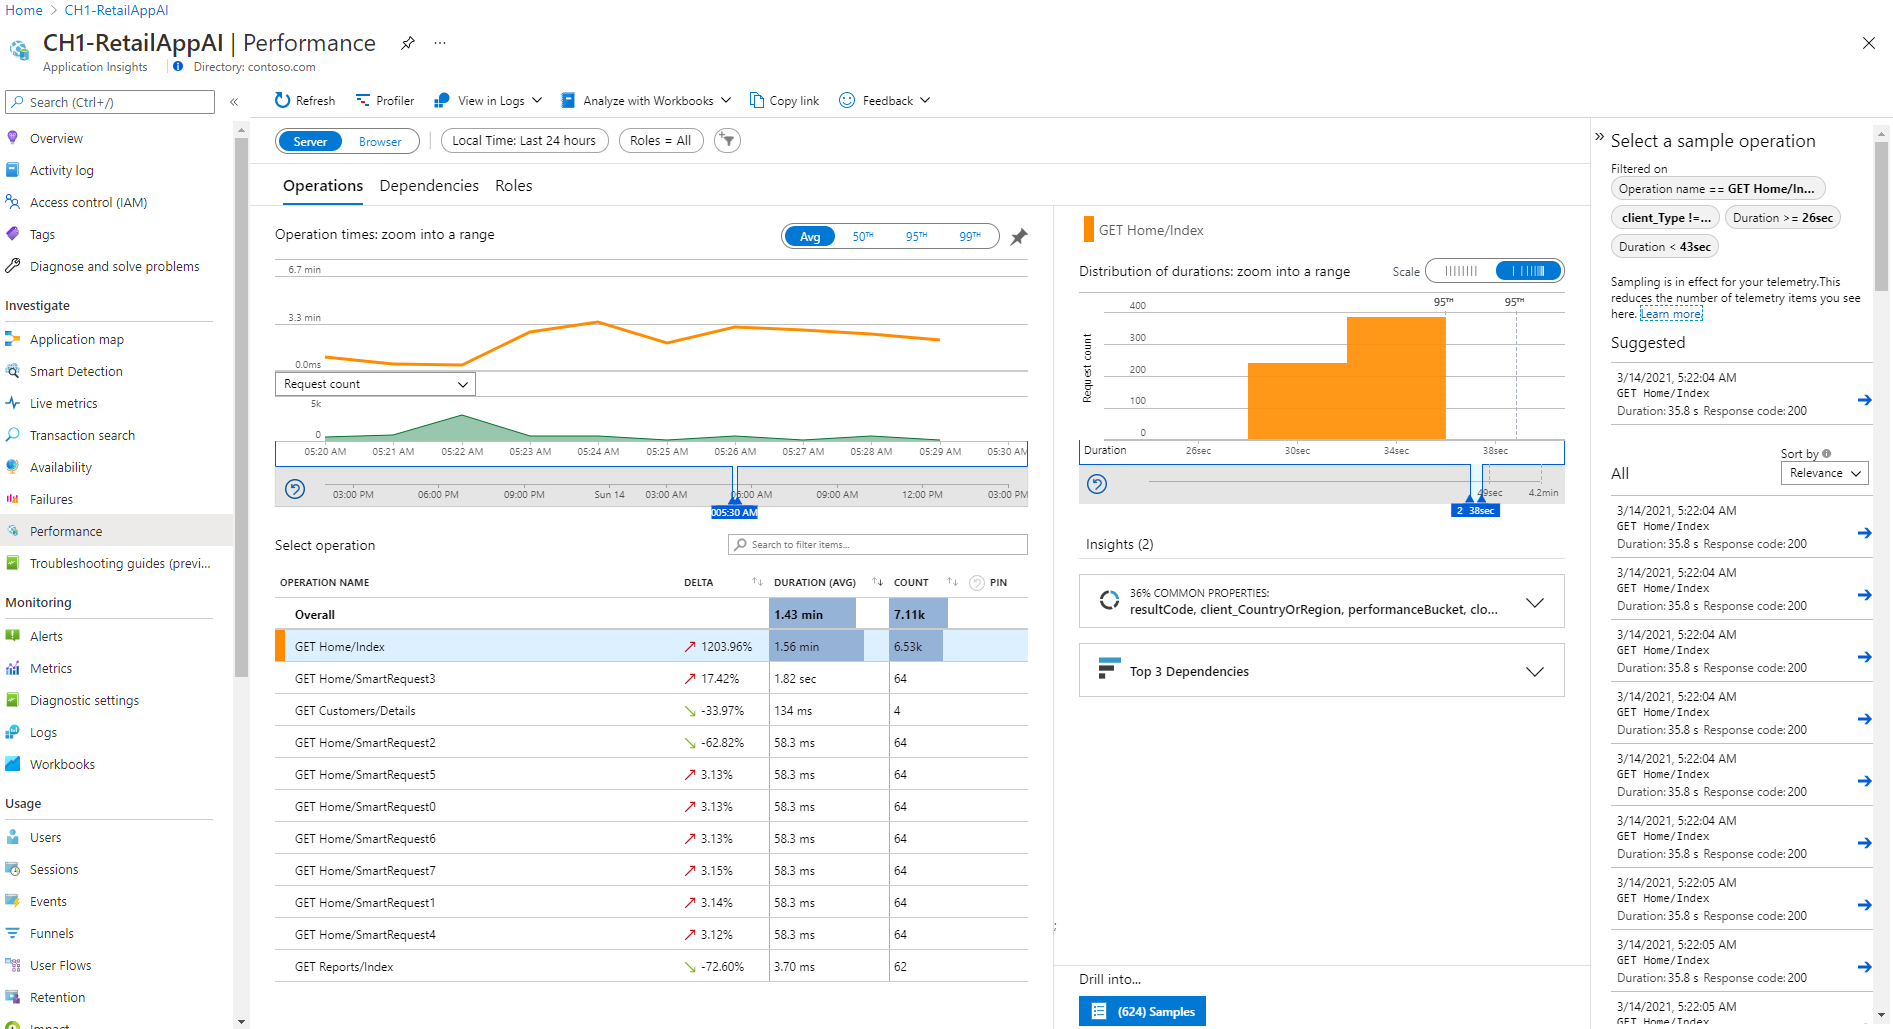Pin the operation times chart
The image size is (1893, 1029).
(1018, 237)
